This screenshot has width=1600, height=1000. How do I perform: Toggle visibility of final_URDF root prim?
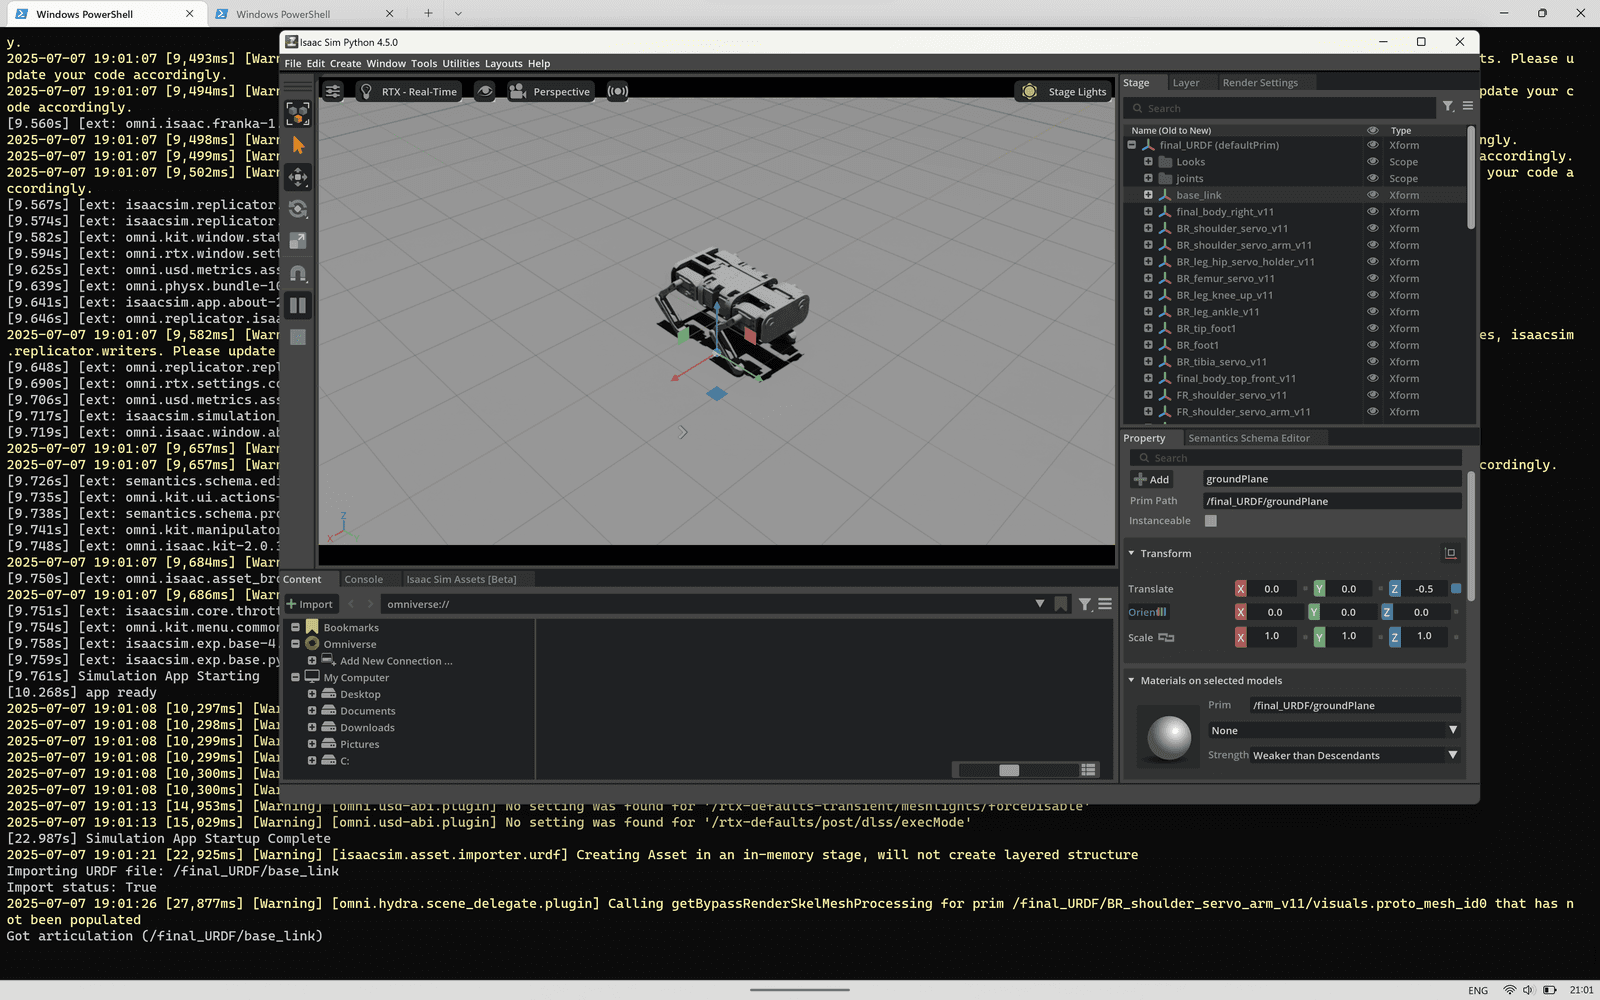[1372, 145]
